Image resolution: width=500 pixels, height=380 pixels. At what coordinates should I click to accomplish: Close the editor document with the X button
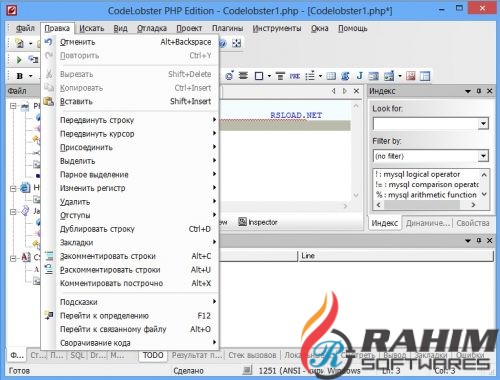356,91
